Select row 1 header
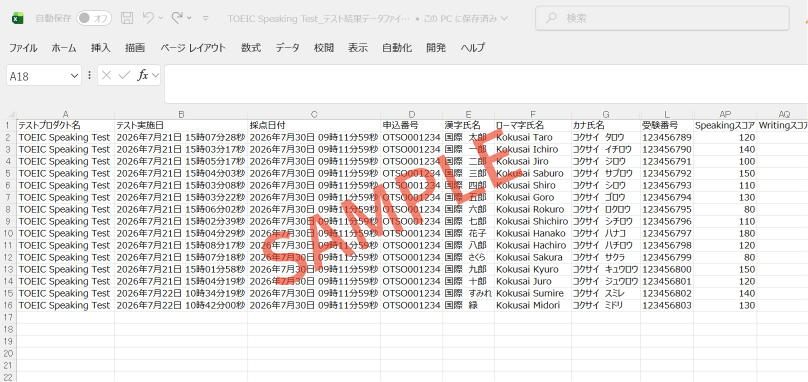The image size is (808, 382). 8,125
